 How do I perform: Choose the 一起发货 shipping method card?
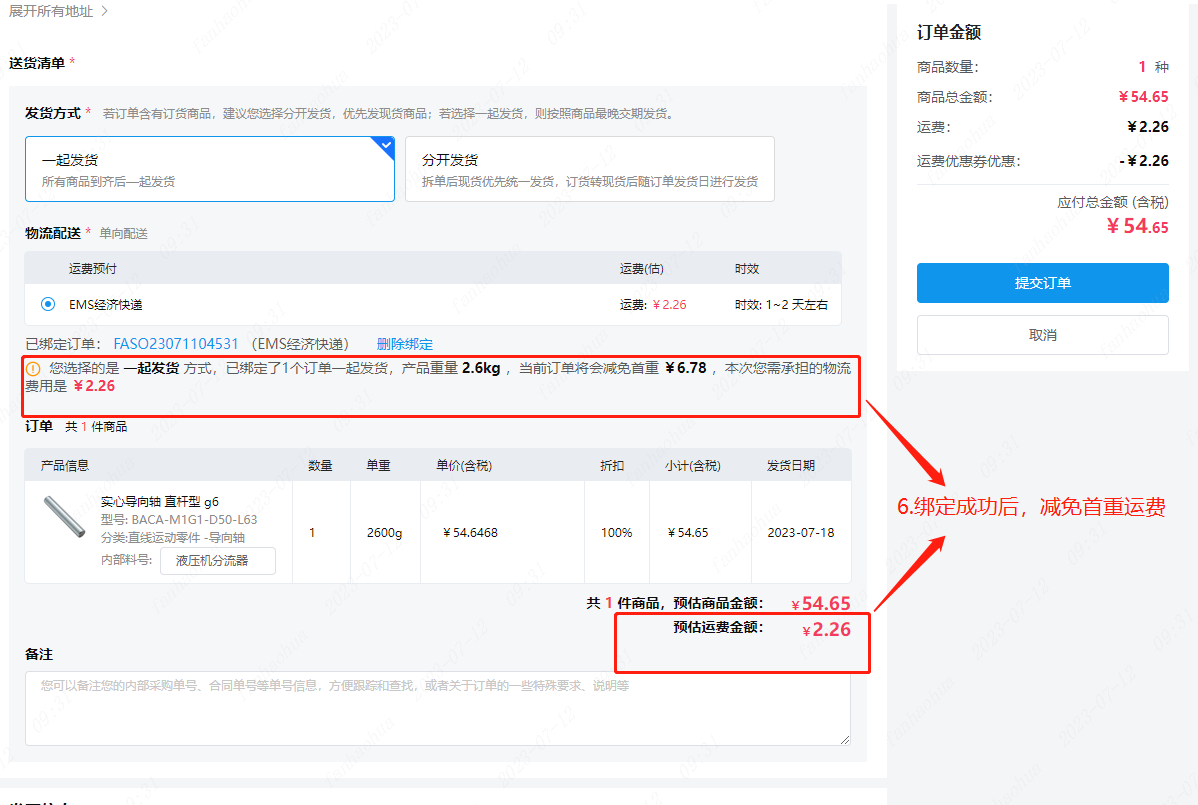click(x=209, y=169)
